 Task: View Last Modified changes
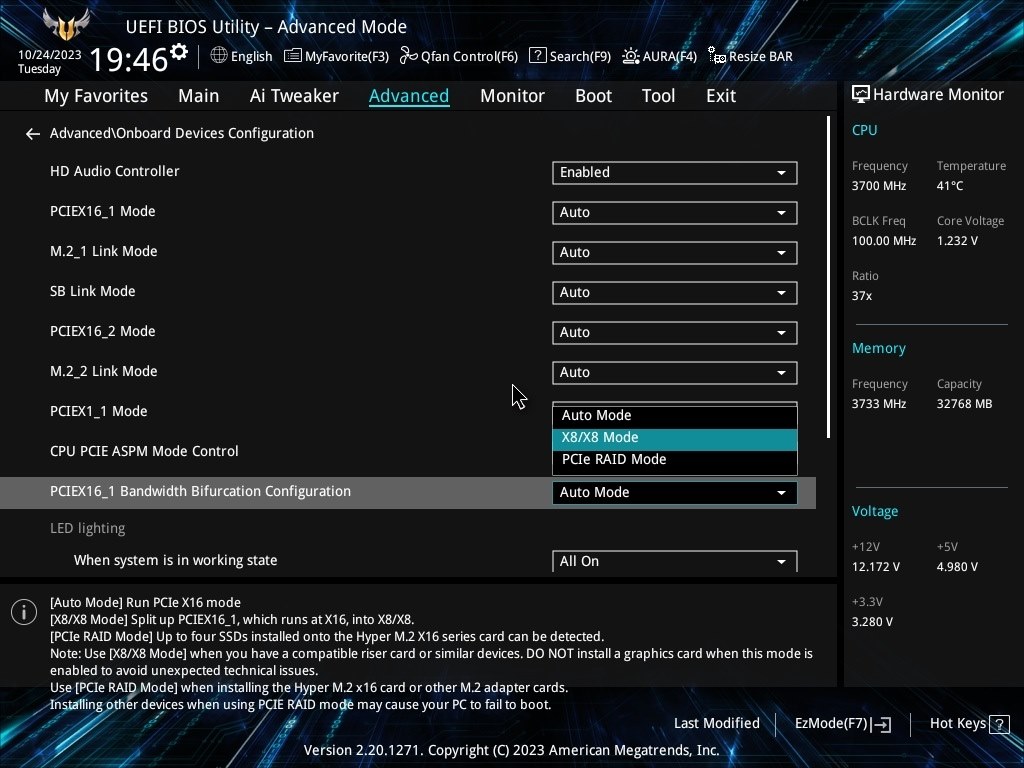(717, 723)
